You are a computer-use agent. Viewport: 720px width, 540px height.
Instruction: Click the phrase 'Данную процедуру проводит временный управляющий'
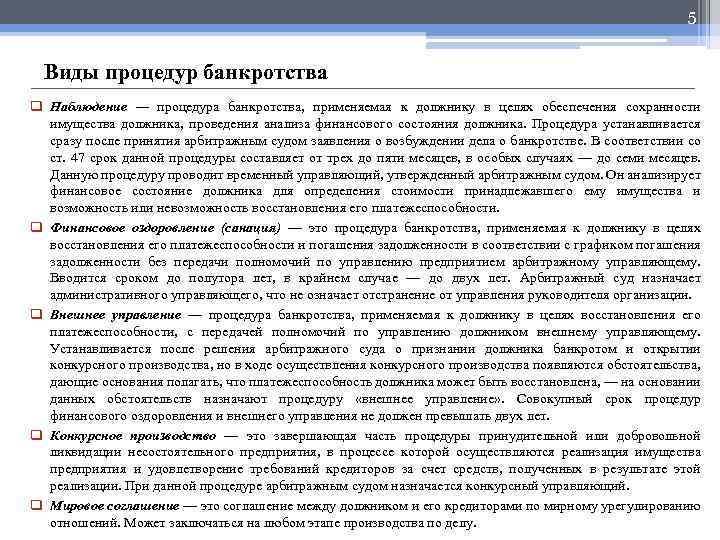point(216,175)
